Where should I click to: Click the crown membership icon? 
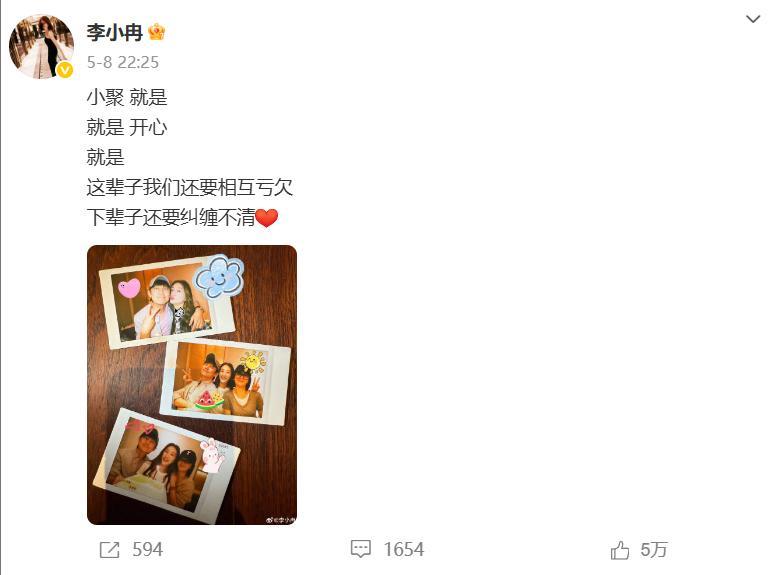click(156, 32)
